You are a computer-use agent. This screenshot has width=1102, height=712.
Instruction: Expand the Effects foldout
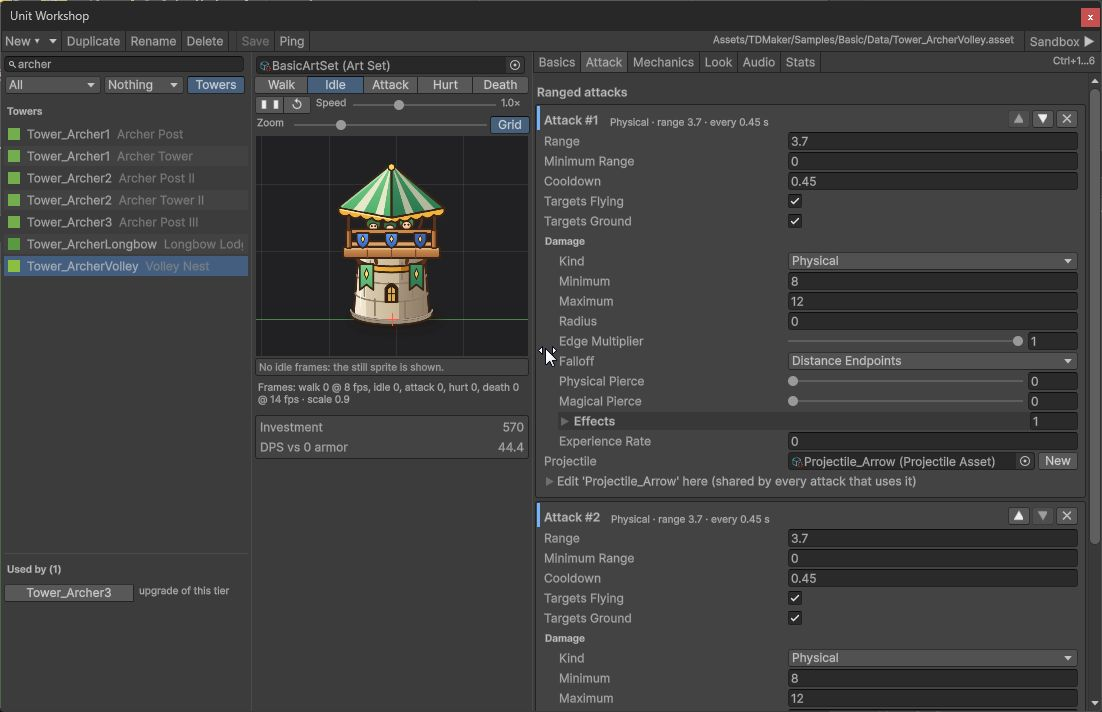[564, 422]
